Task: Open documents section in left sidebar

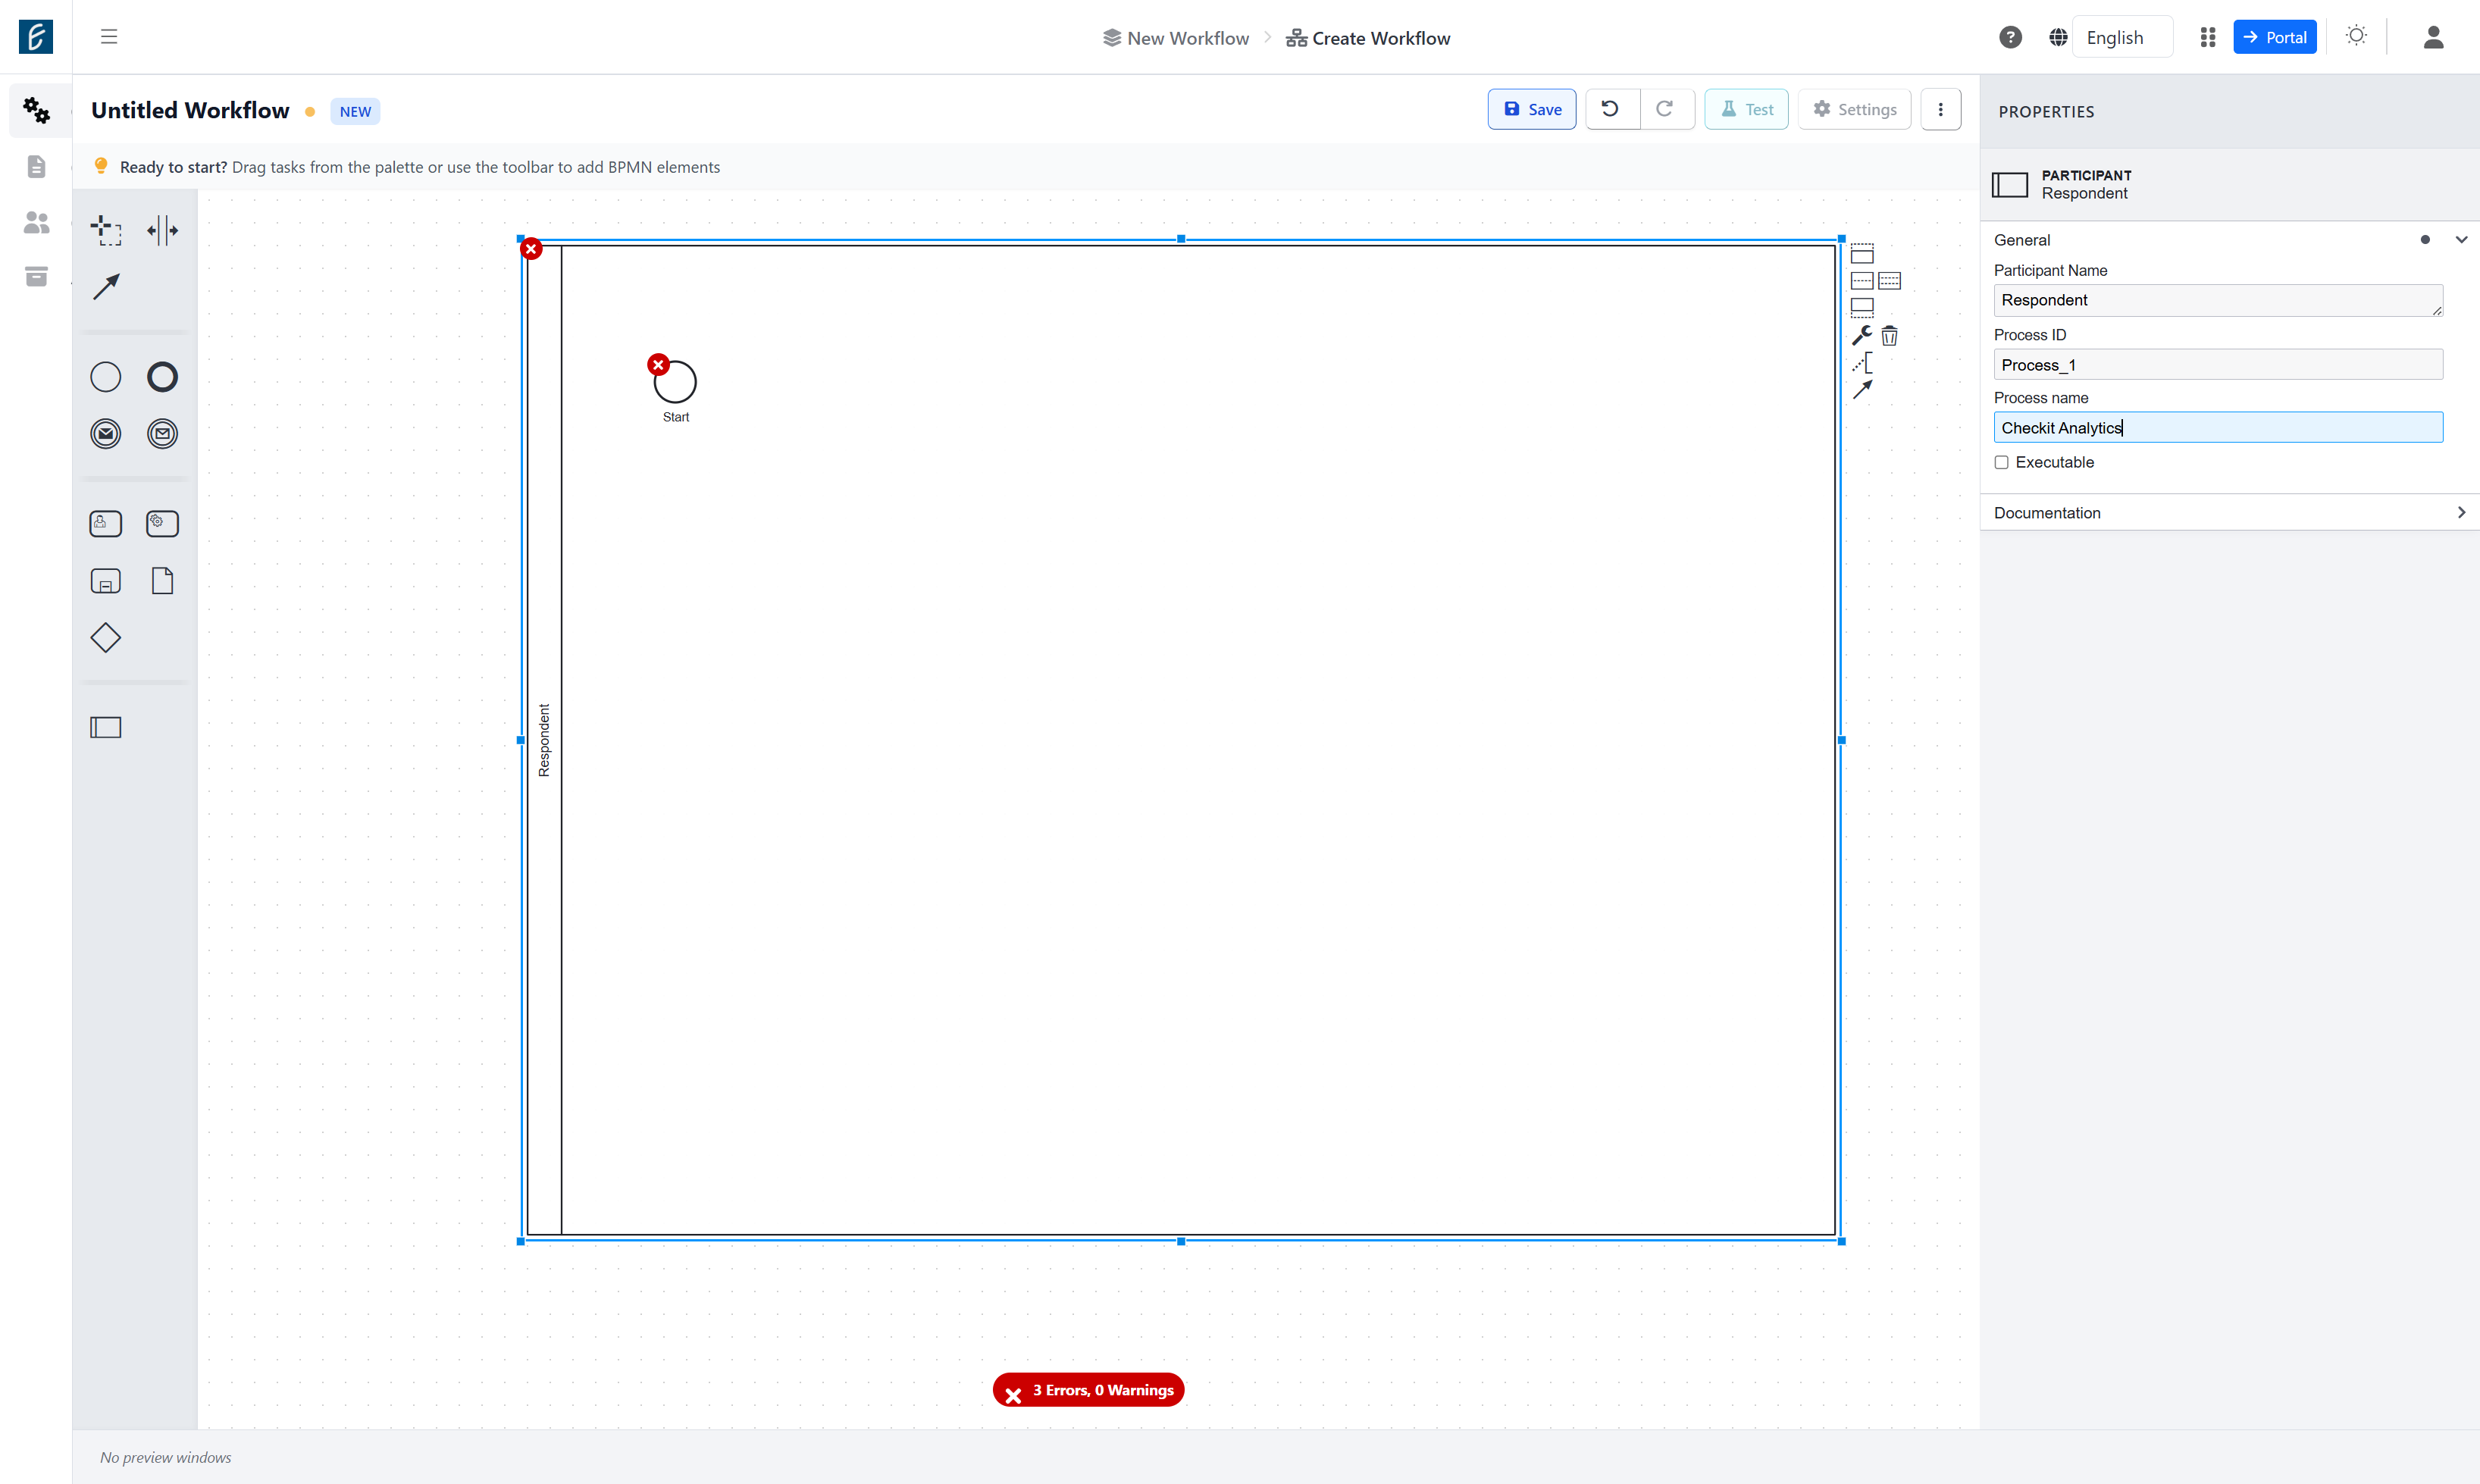Action: pyautogui.click(x=36, y=166)
